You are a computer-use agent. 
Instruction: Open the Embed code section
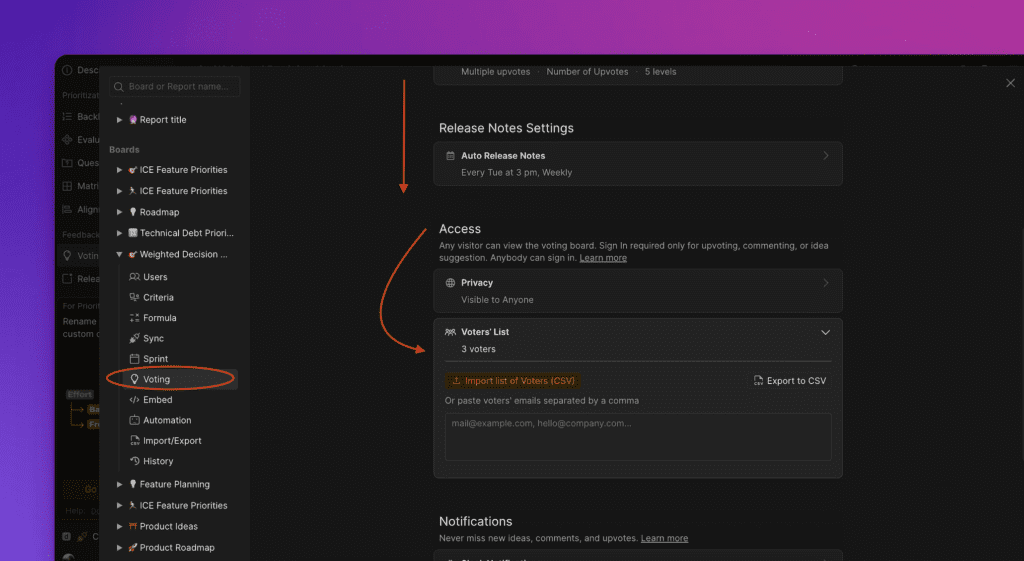[x=157, y=400]
